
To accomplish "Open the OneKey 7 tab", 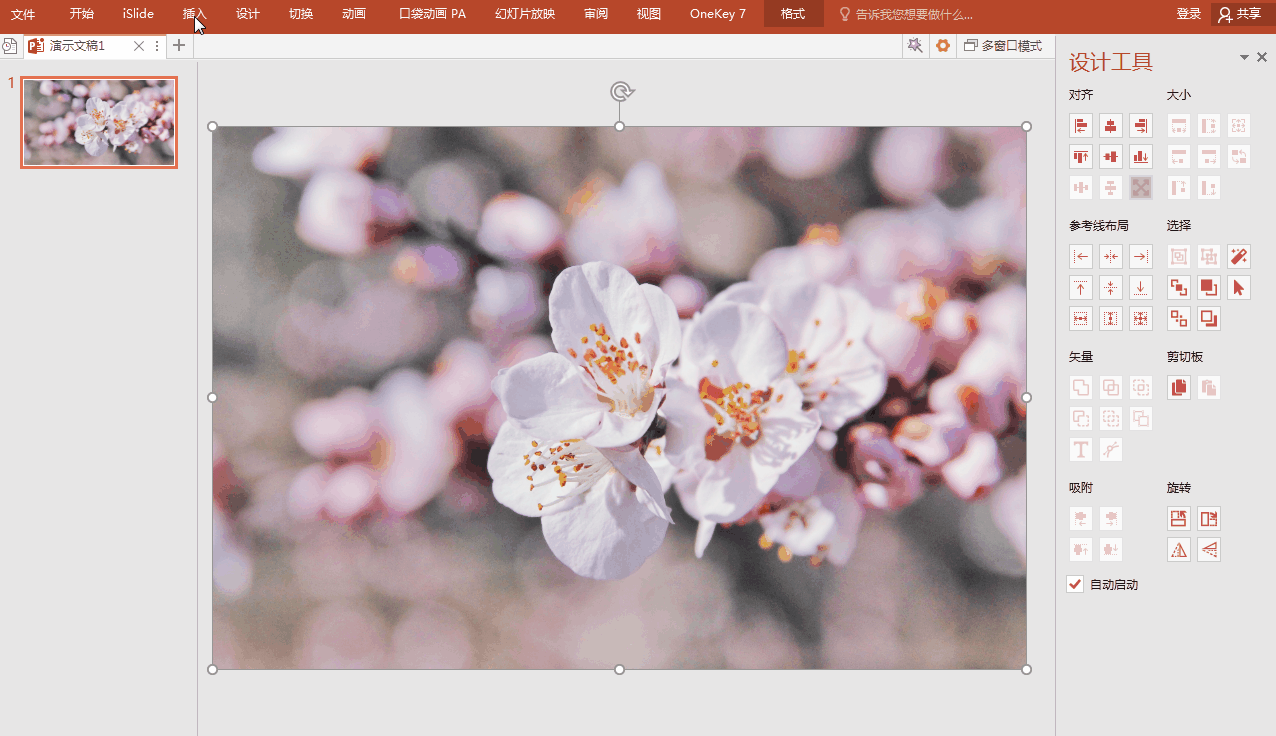I will click(x=718, y=14).
